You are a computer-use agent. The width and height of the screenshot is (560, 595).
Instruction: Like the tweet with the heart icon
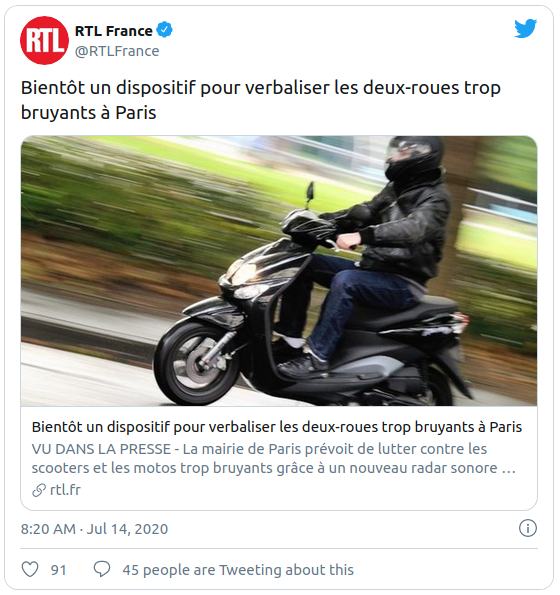click(x=30, y=569)
